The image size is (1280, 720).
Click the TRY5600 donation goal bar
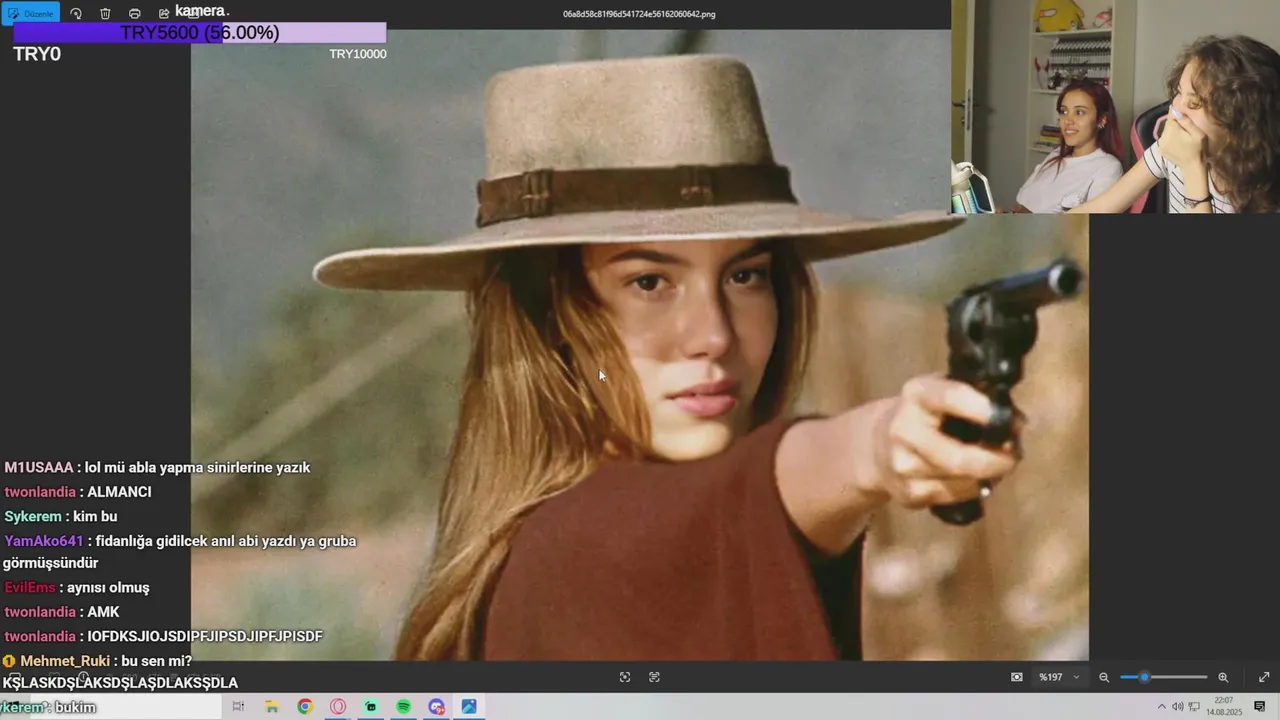(x=200, y=33)
